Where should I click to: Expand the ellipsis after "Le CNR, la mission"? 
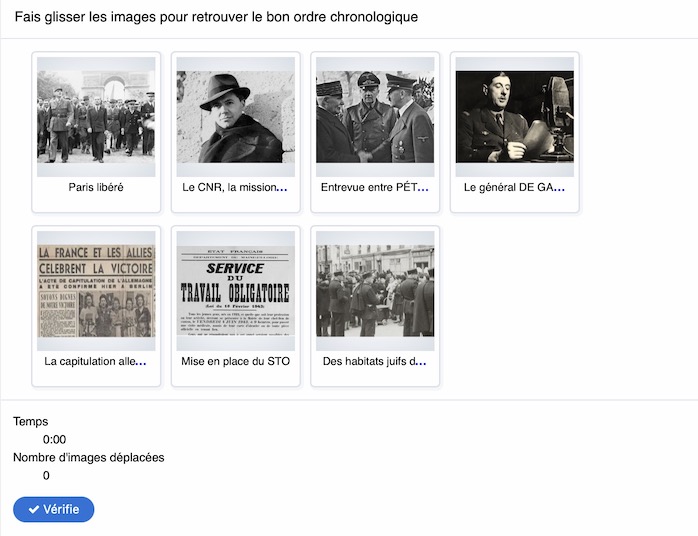tap(282, 187)
